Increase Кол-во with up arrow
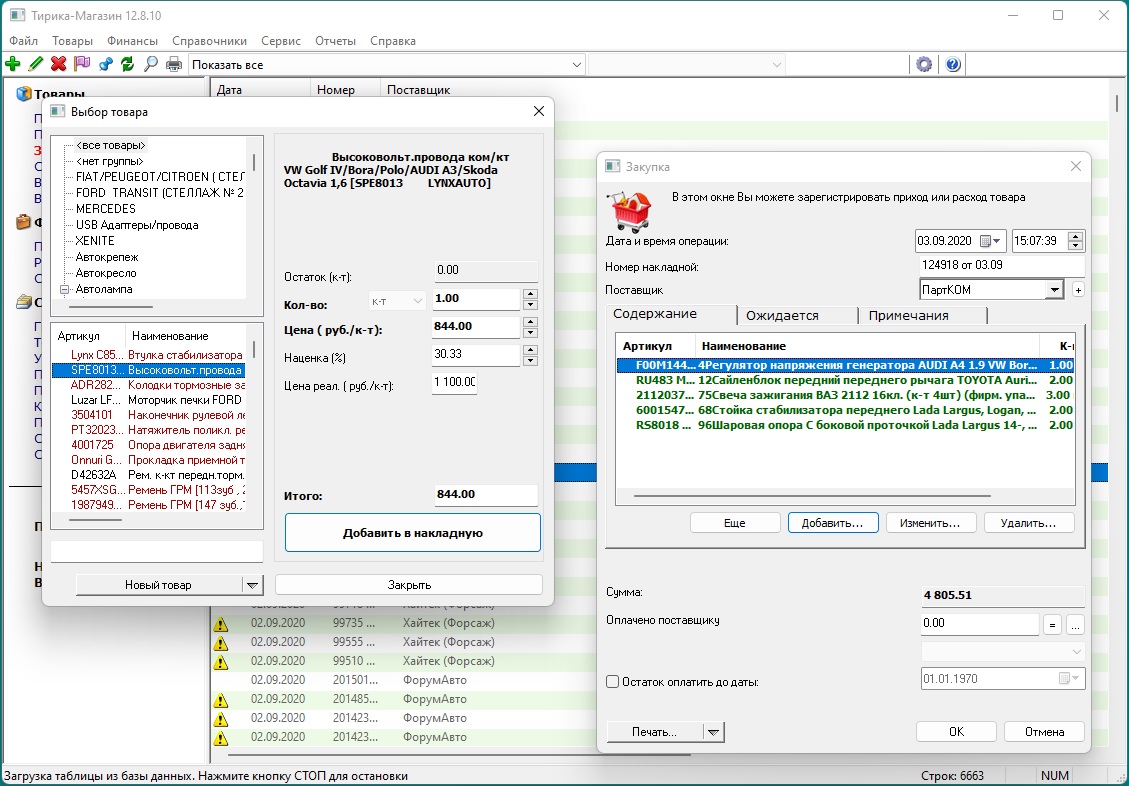 tap(531, 294)
